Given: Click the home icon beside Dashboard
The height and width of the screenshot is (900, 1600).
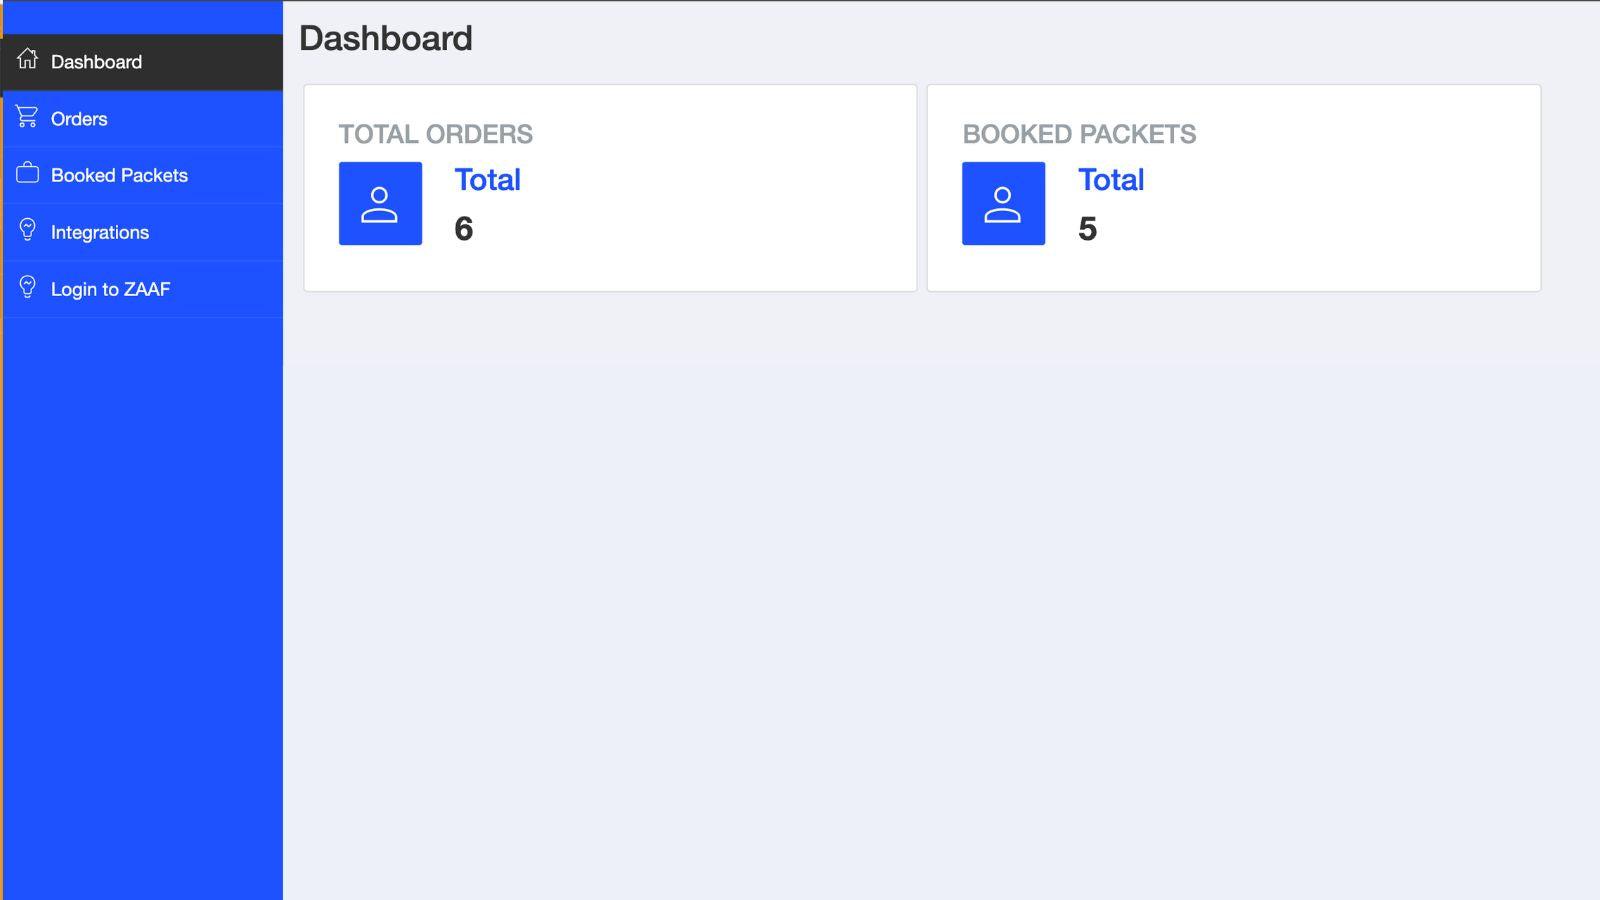Looking at the screenshot, I should point(26,61).
